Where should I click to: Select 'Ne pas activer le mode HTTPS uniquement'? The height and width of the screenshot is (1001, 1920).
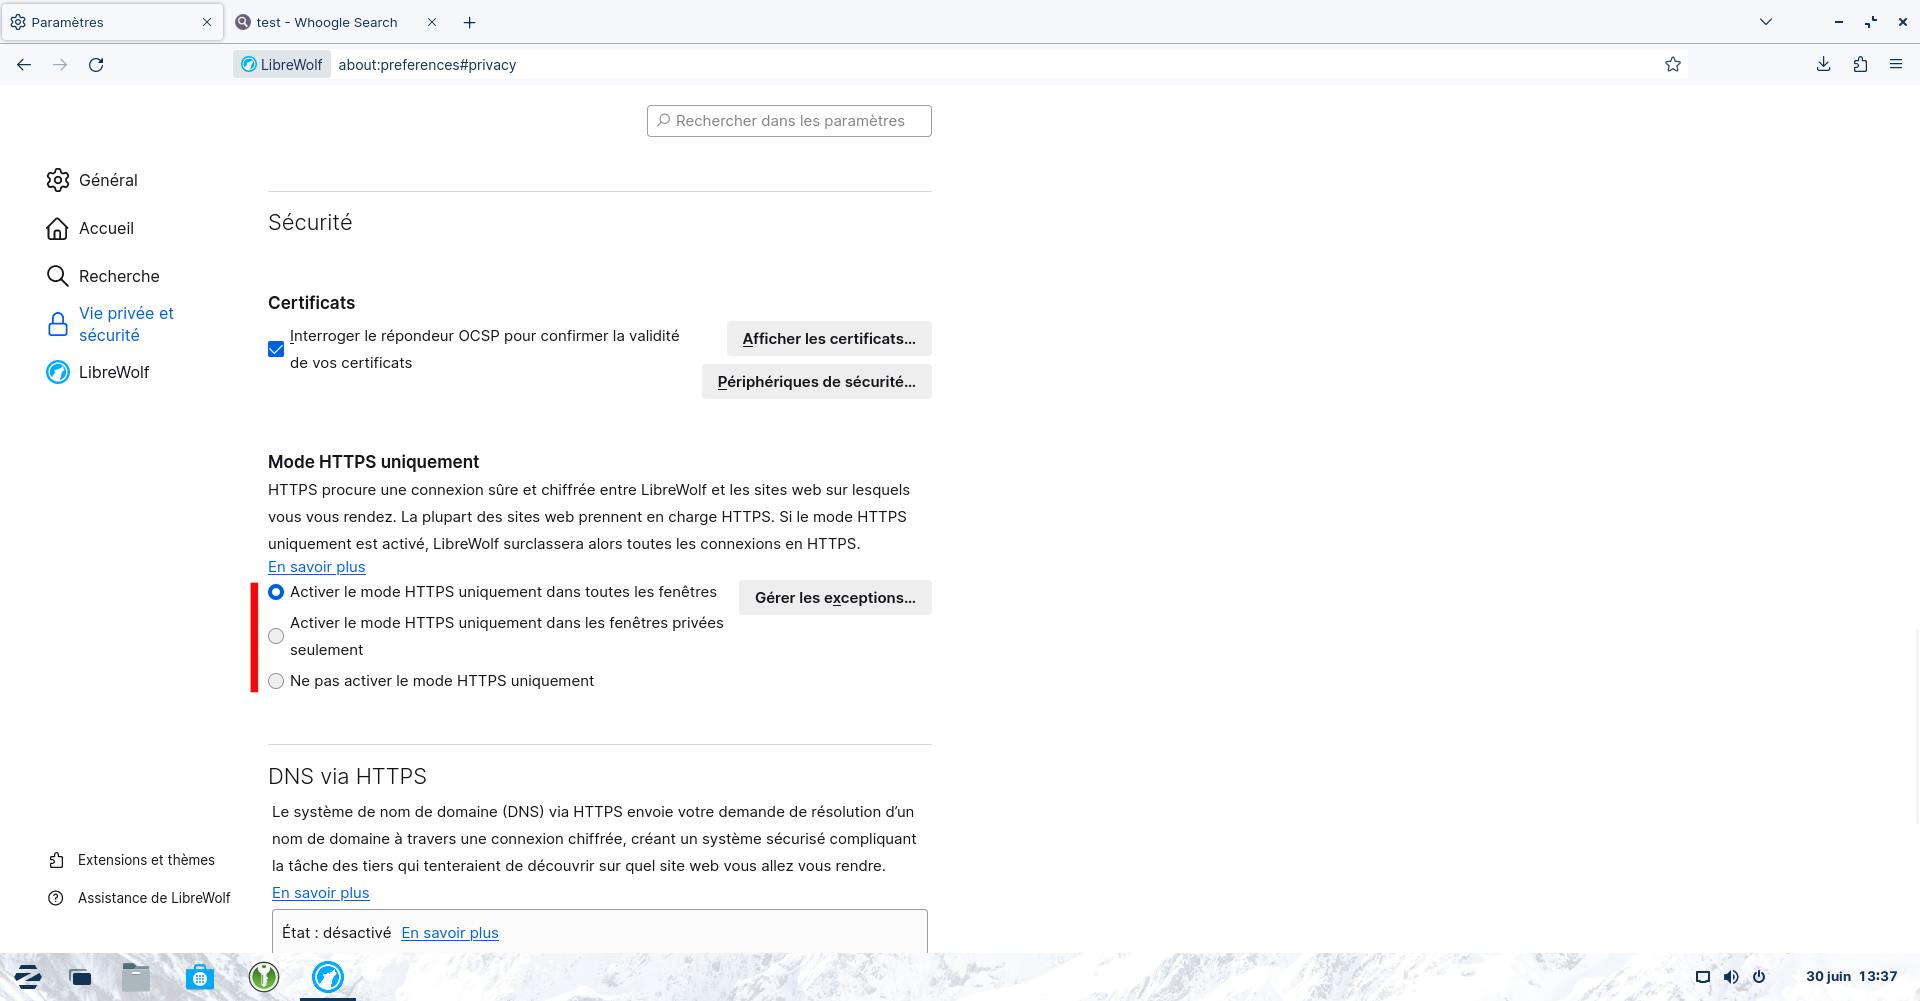pos(276,681)
